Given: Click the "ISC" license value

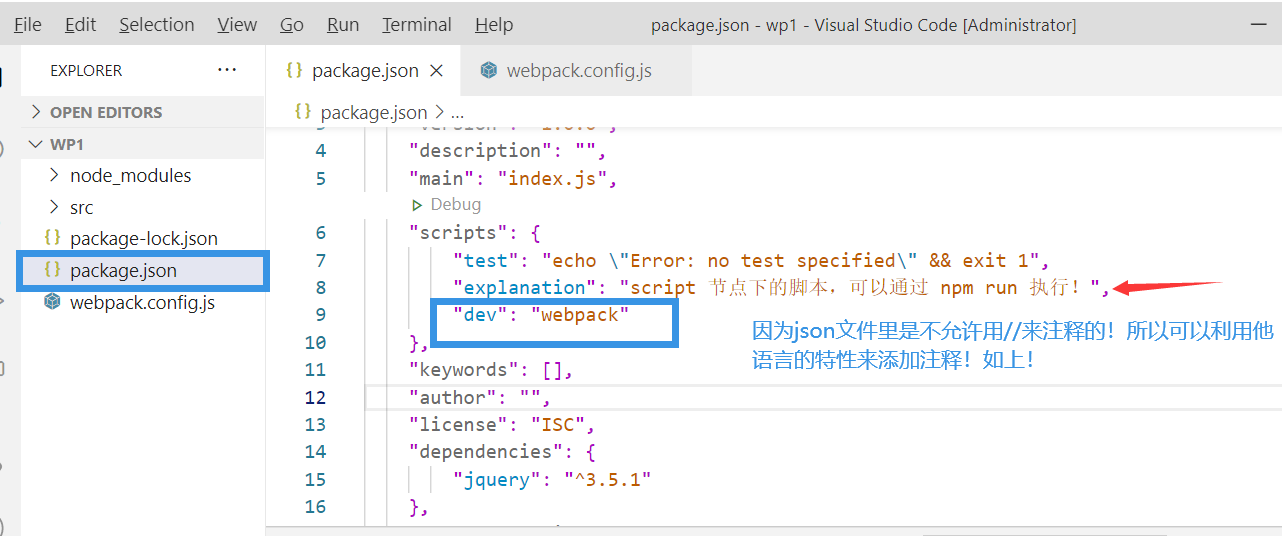Looking at the screenshot, I should coord(557,425).
